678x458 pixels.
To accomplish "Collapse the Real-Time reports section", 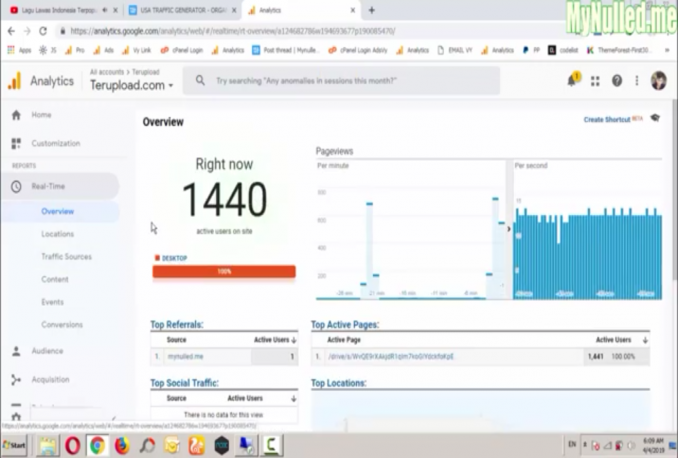I will click(x=48, y=186).
